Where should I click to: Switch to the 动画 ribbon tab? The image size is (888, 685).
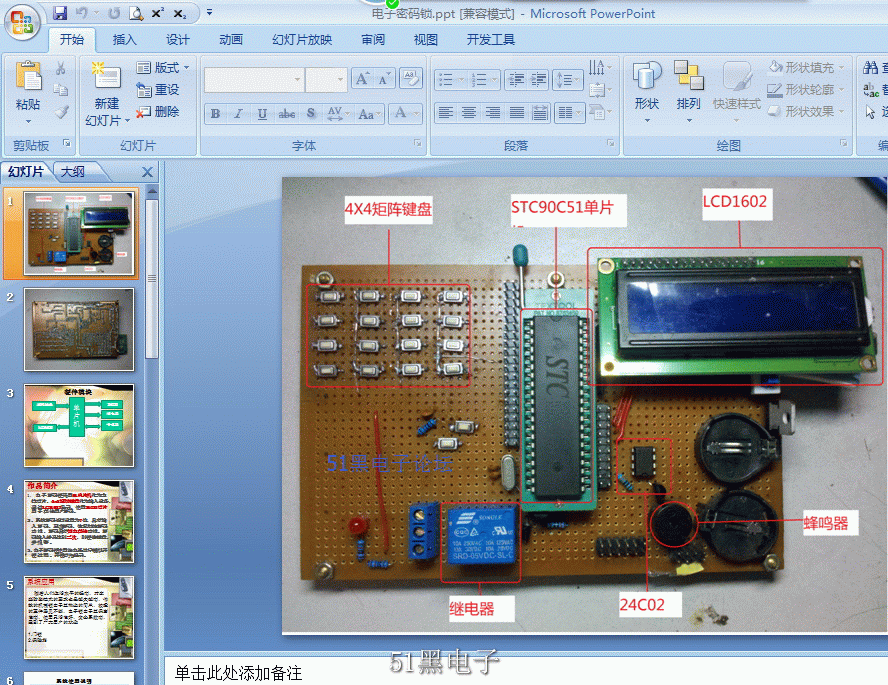(230, 40)
